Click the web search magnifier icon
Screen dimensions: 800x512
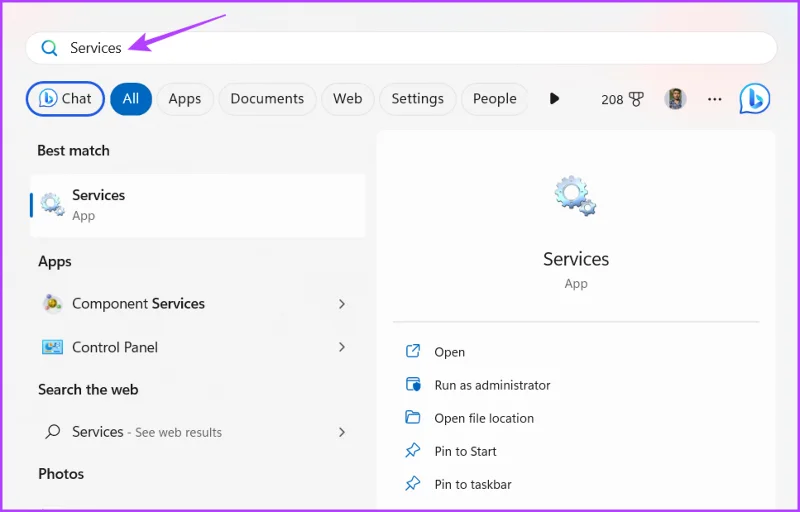[x=52, y=432]
